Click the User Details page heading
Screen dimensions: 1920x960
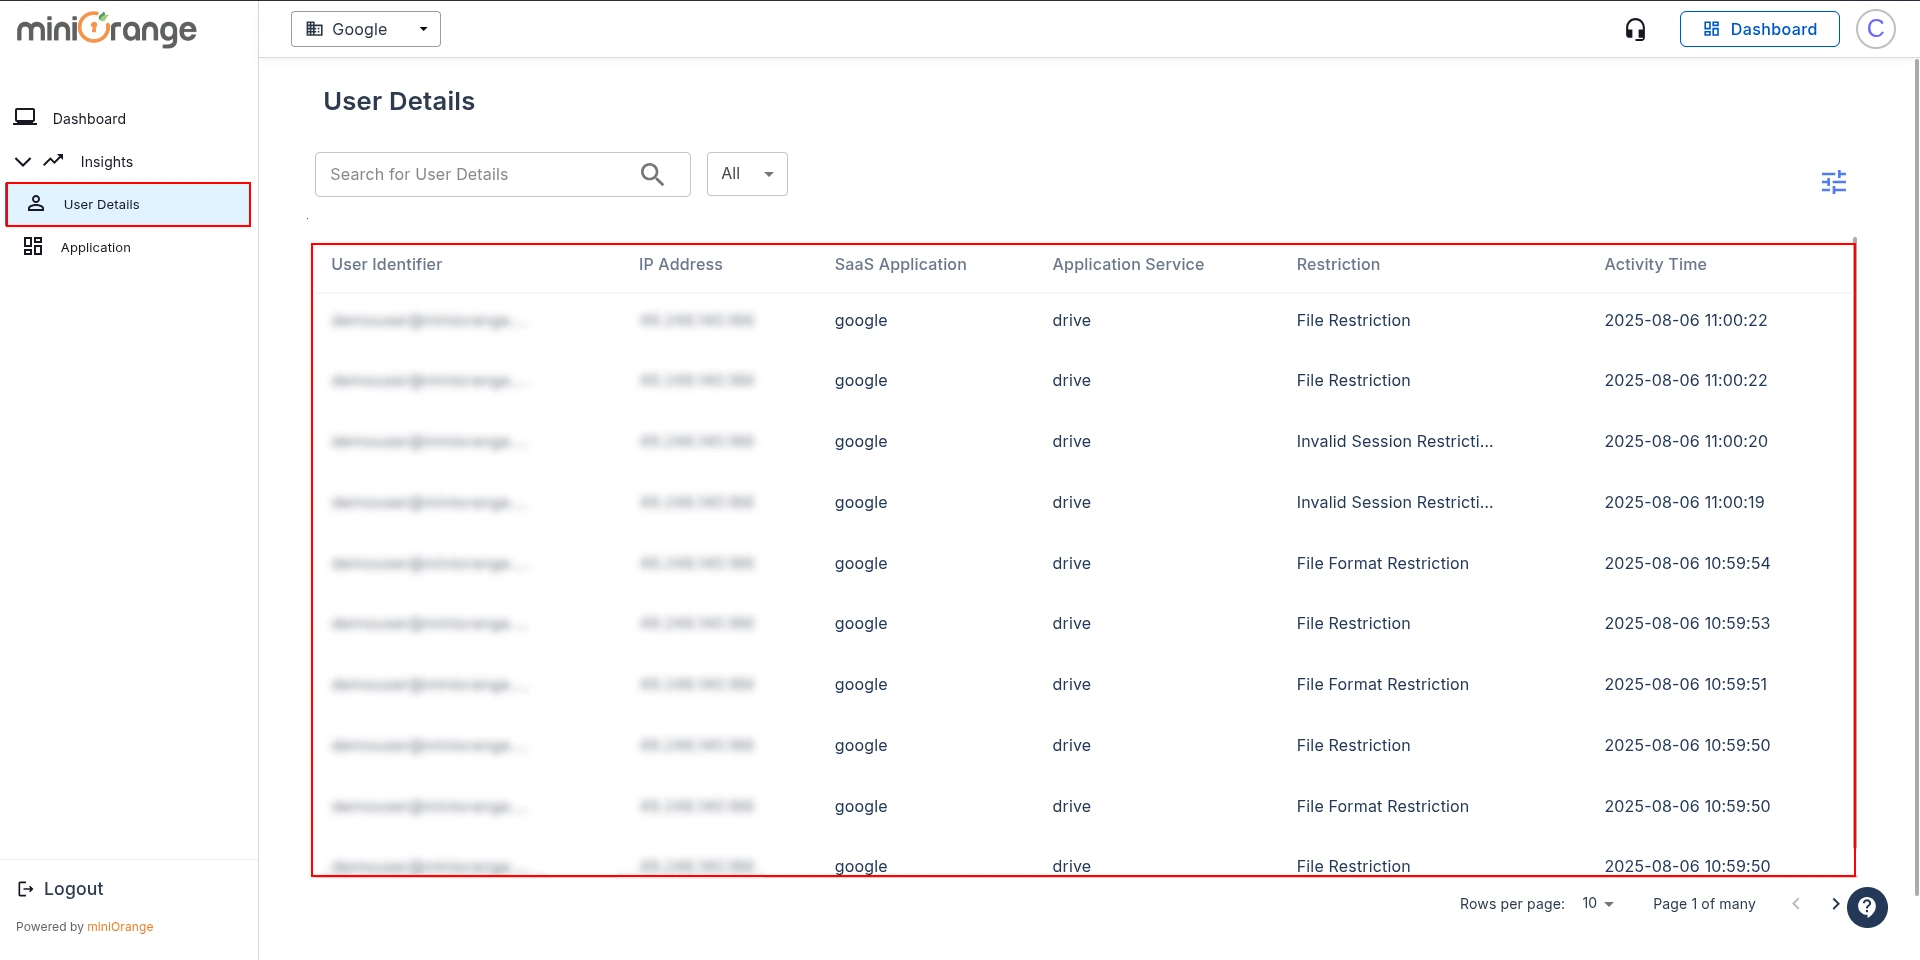(x=399, y=101)
